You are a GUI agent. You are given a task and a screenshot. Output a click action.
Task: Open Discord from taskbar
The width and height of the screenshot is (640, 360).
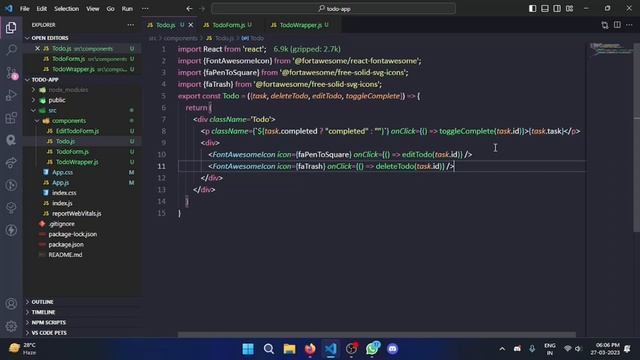pos(393,349)
